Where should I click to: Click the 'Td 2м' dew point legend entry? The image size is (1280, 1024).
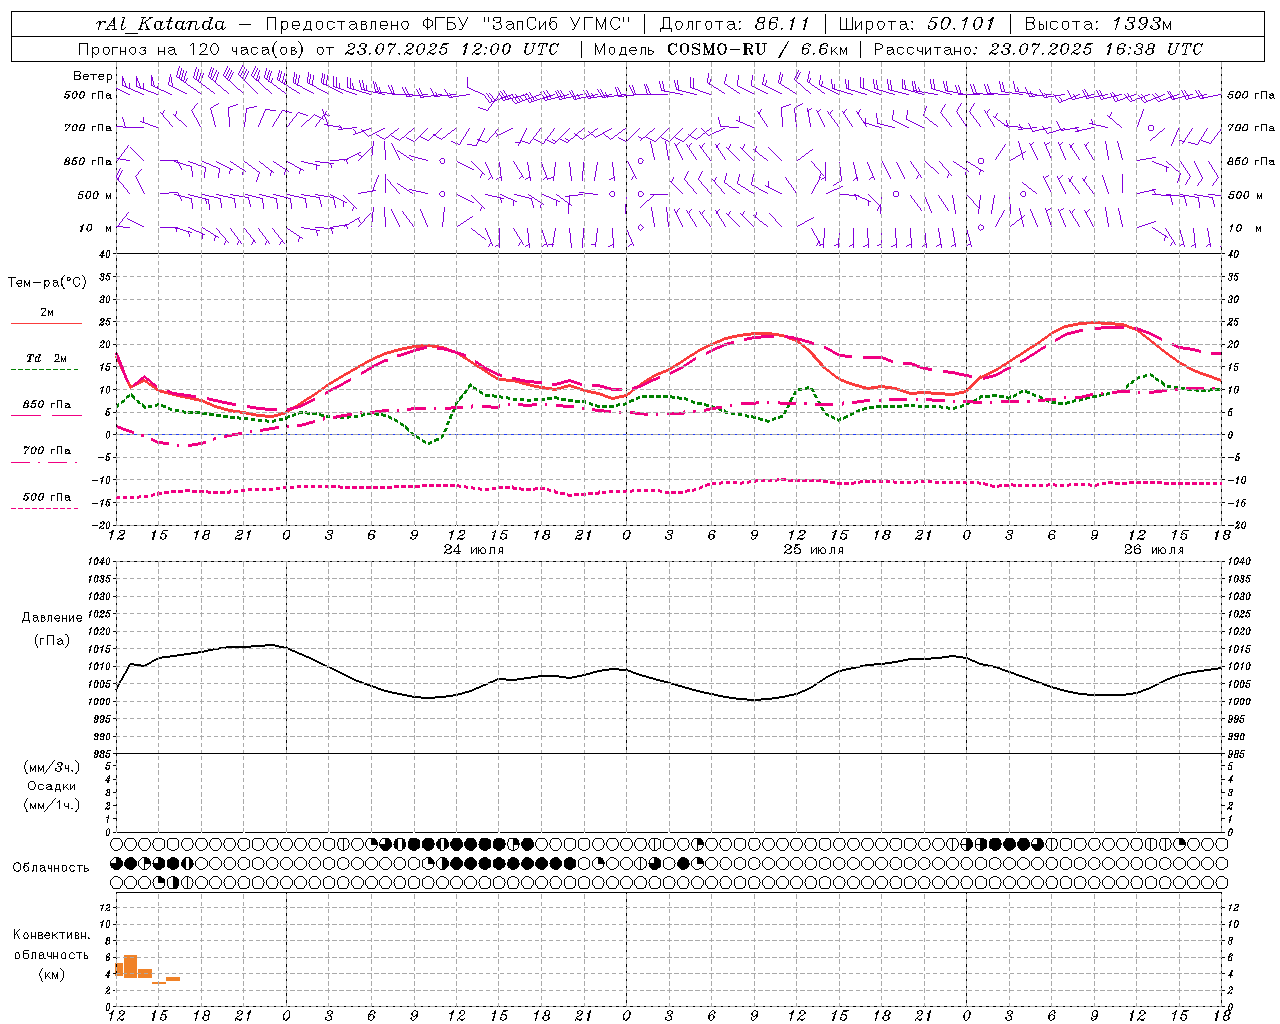tap(46, 358)
